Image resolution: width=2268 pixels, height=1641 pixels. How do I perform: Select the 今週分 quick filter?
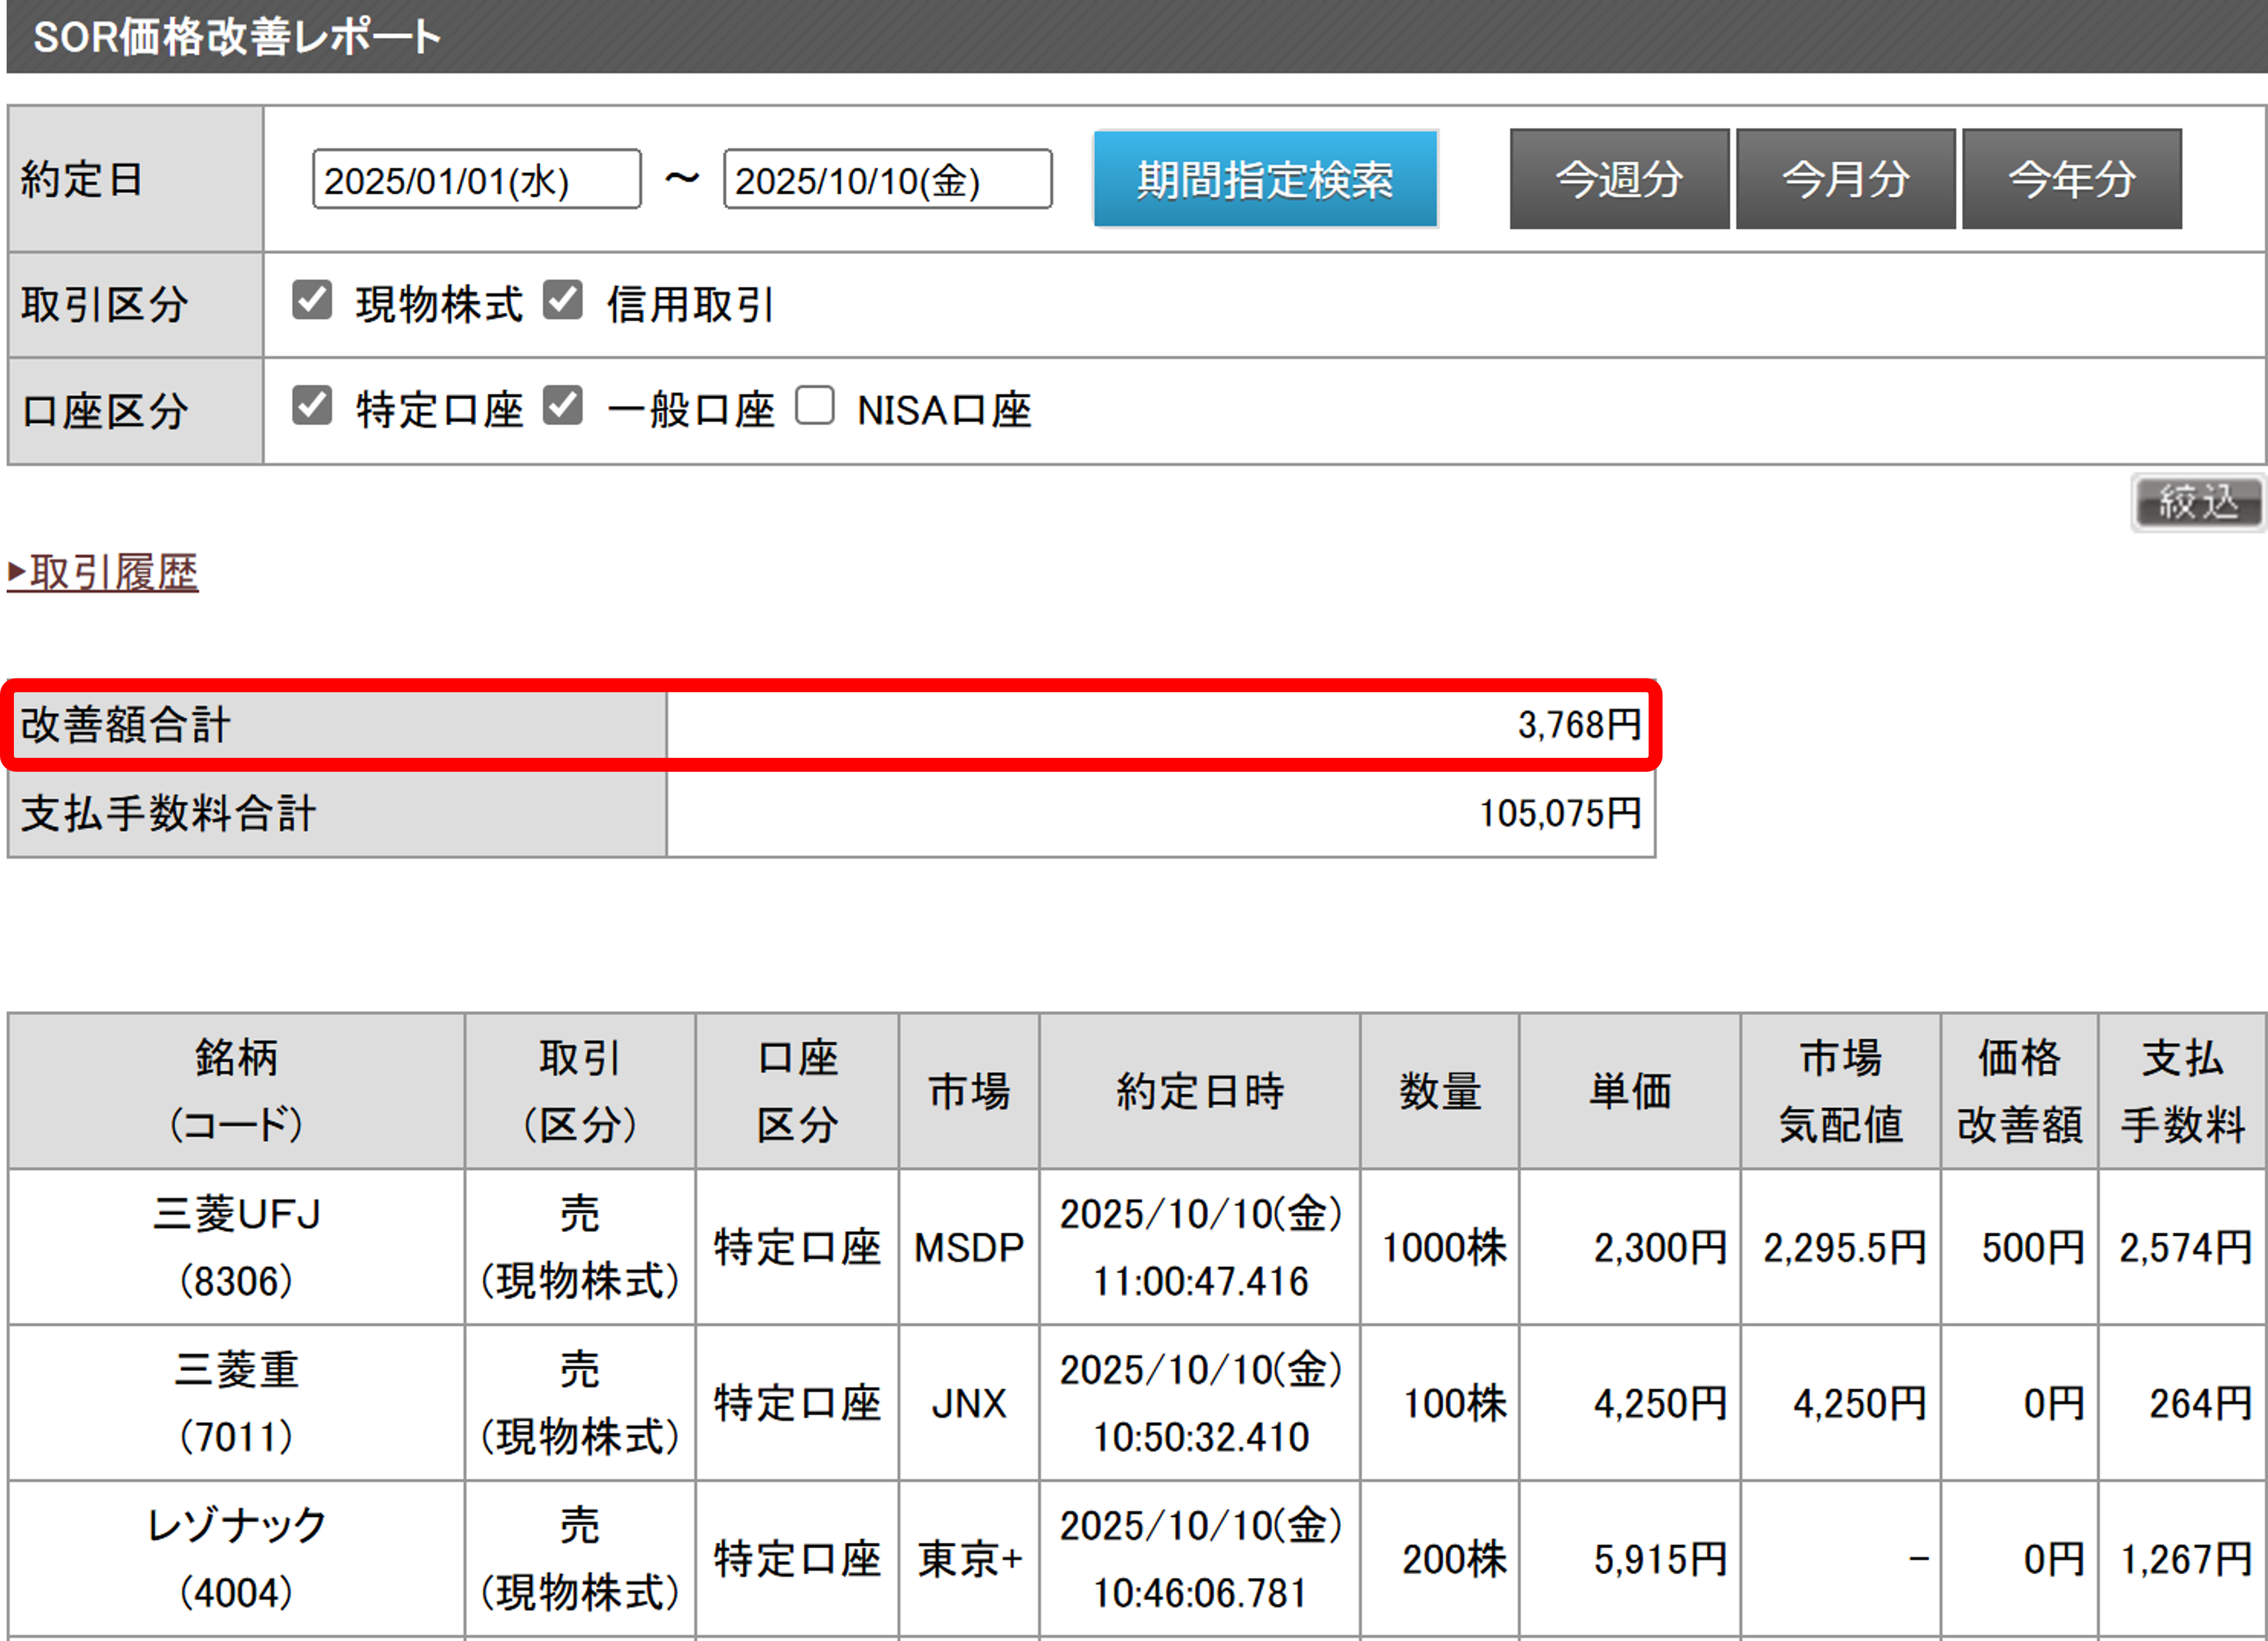point(1619,180)
